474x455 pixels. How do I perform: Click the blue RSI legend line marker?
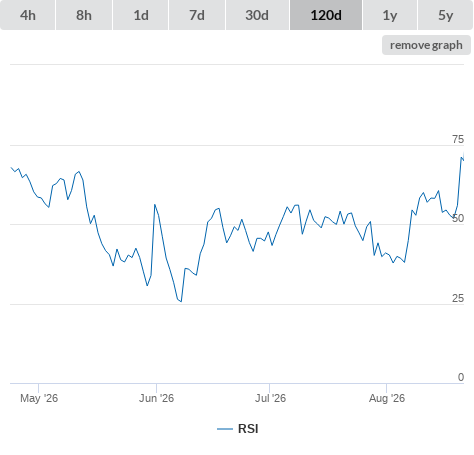click(x=225, y=429)
